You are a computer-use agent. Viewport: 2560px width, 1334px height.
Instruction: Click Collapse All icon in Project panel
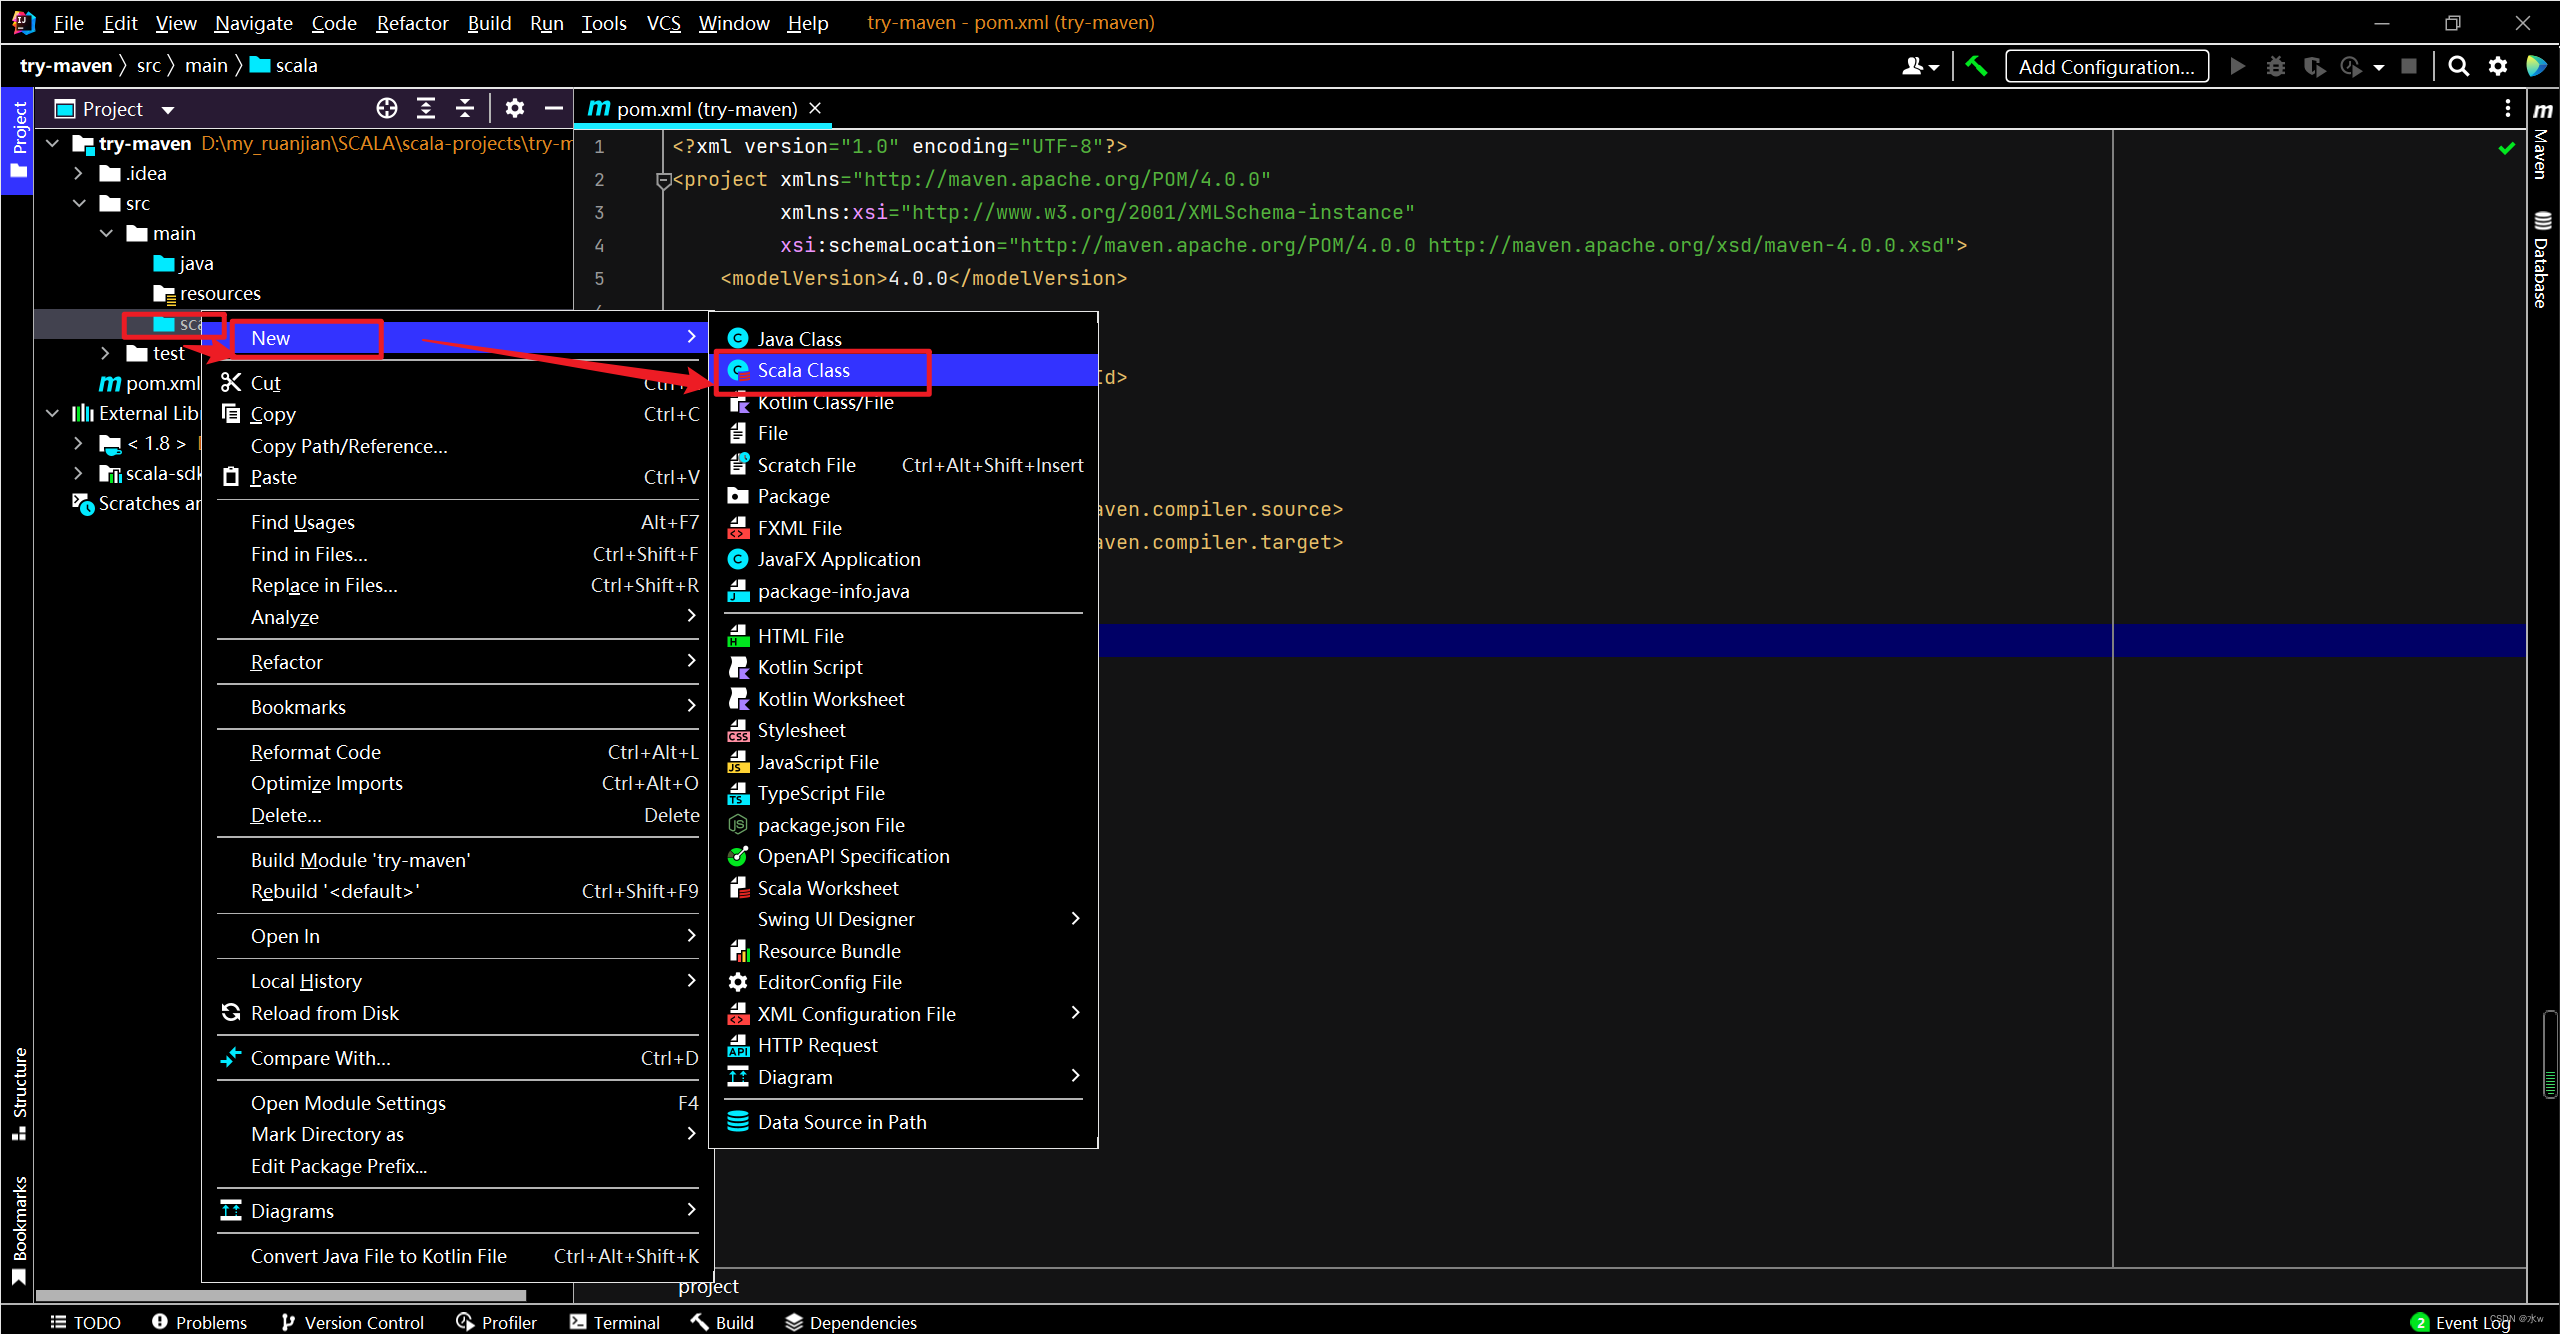pos(465,108)
